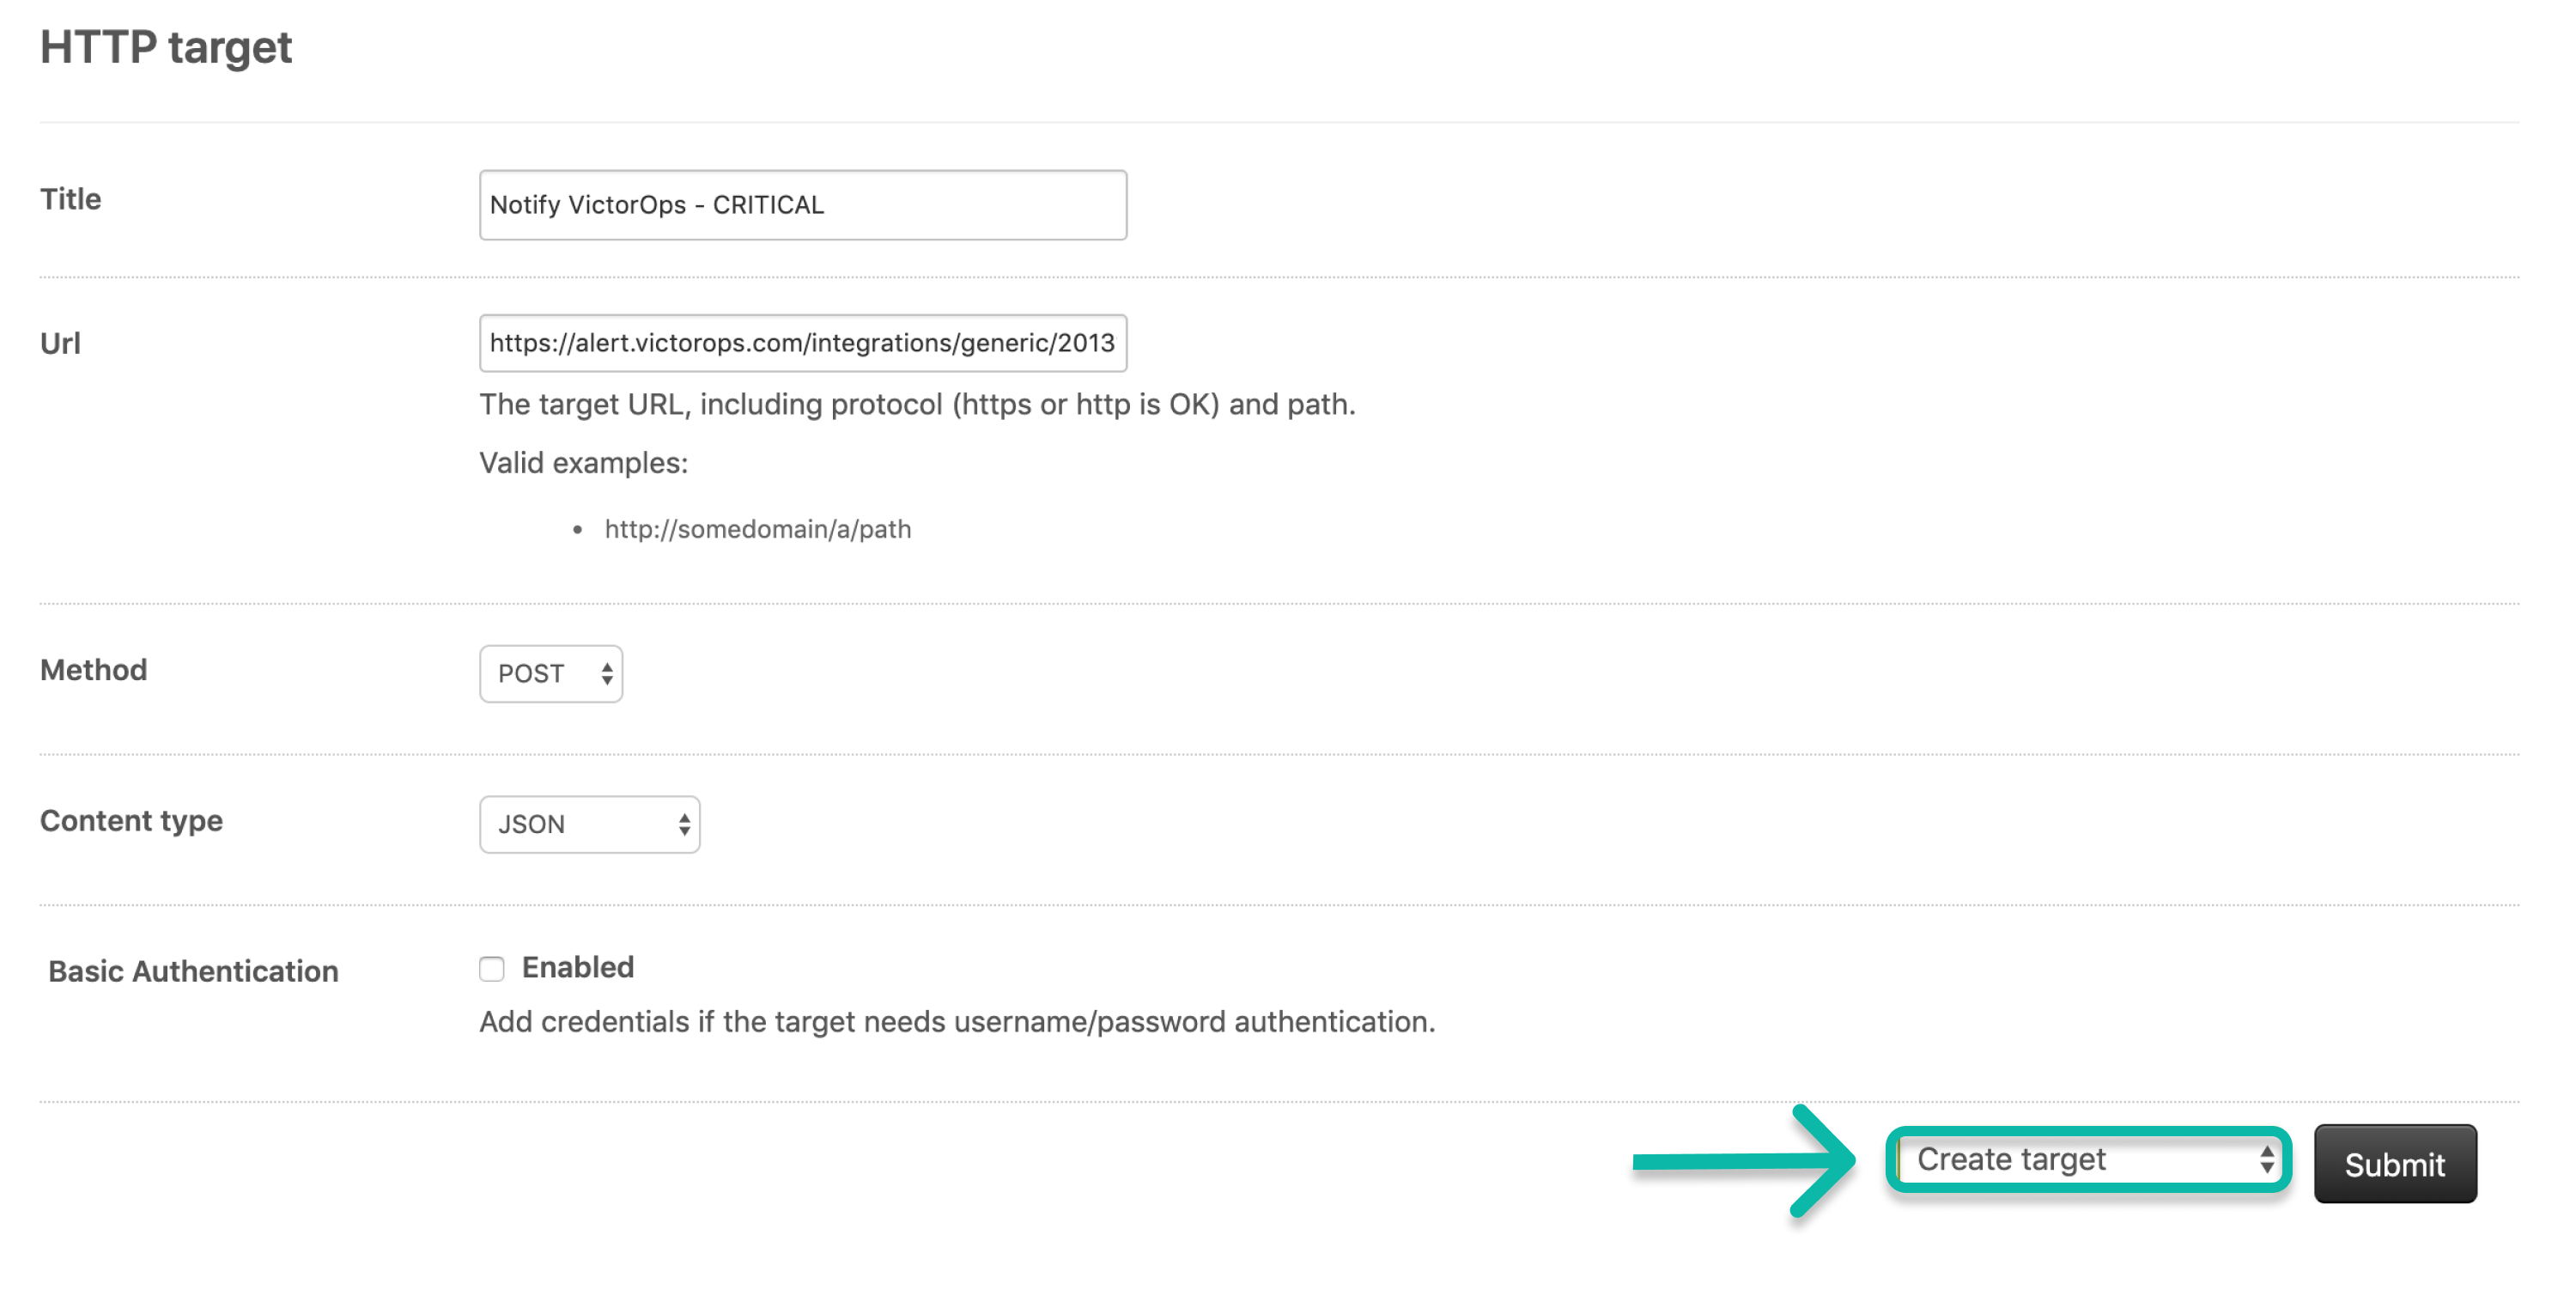Click the HTTP target heading
The image size is (2576, 1302).
(166, 47)
